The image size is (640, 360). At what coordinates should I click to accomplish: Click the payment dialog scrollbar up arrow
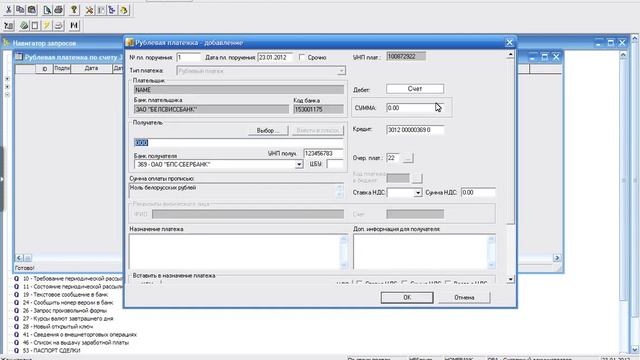click(x=510, y=54)
